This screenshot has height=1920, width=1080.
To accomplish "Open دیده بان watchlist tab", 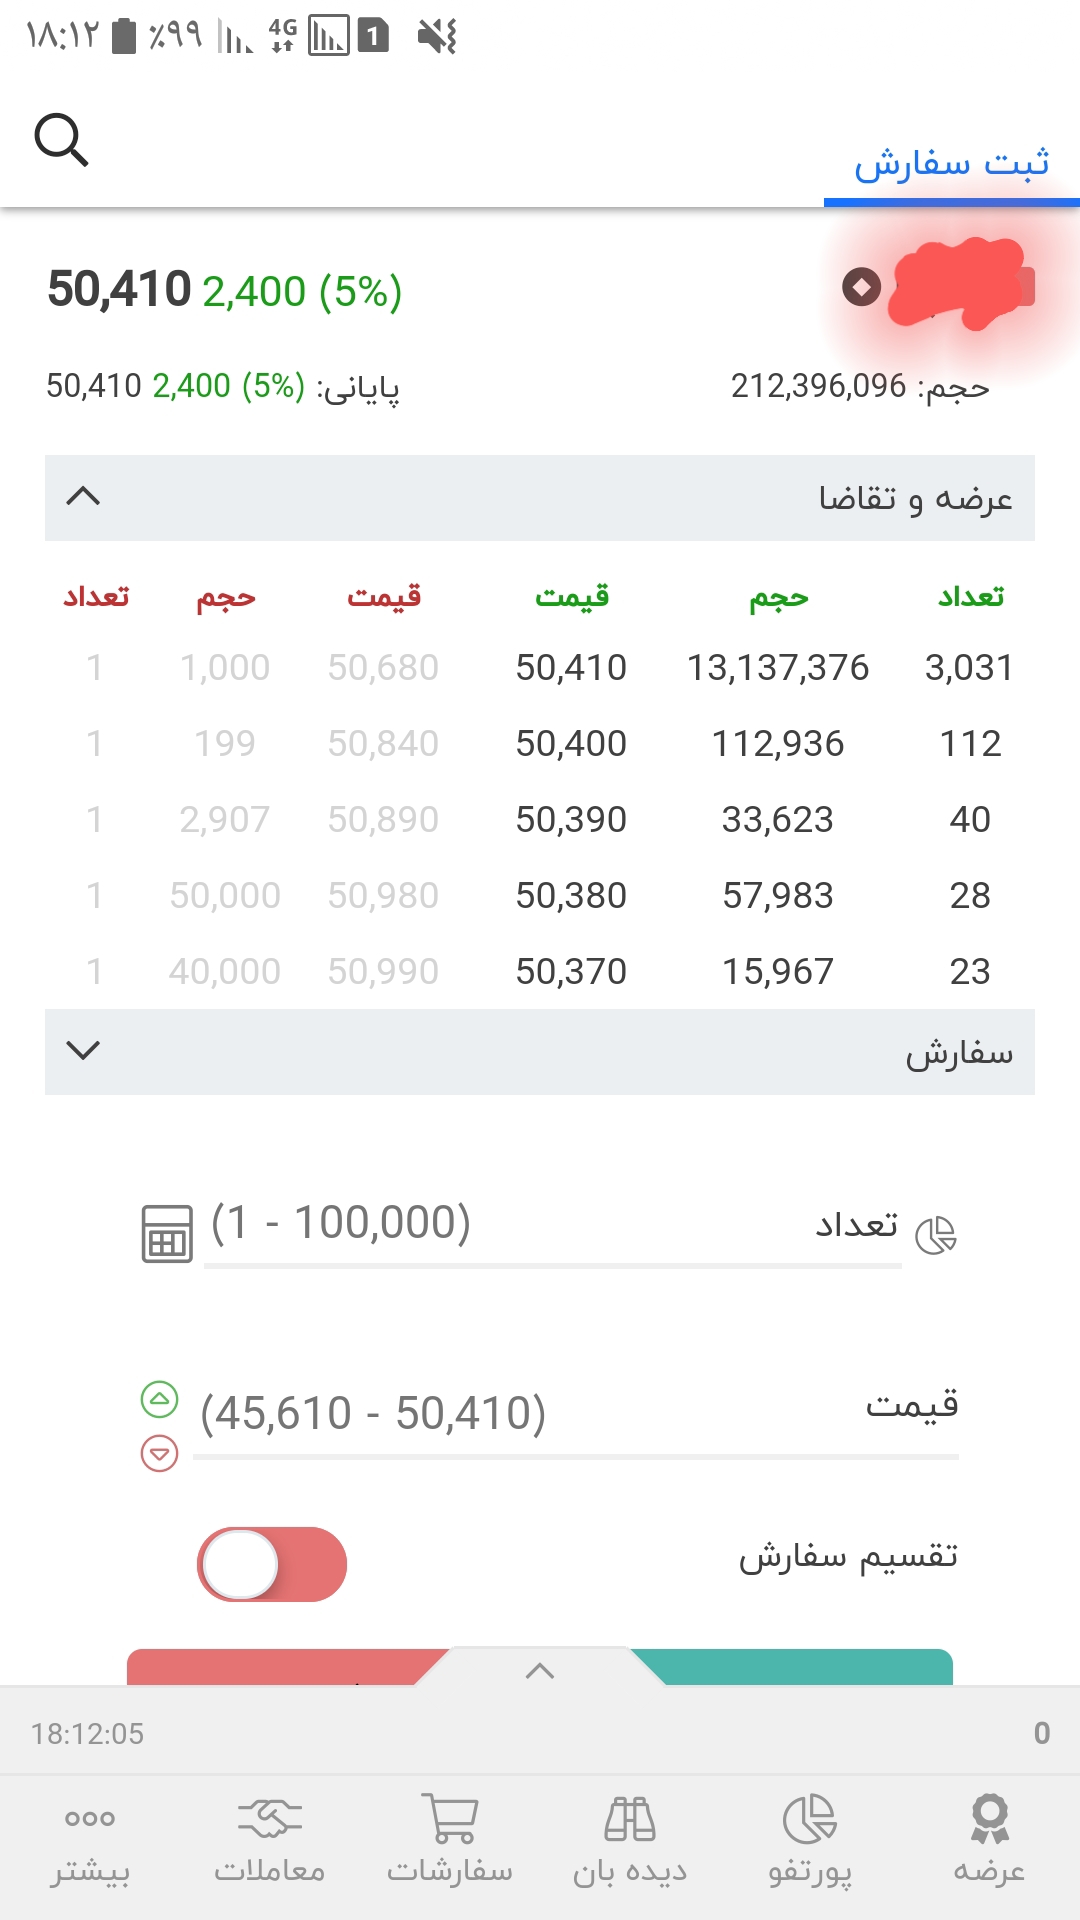I will pos(630,1839).
